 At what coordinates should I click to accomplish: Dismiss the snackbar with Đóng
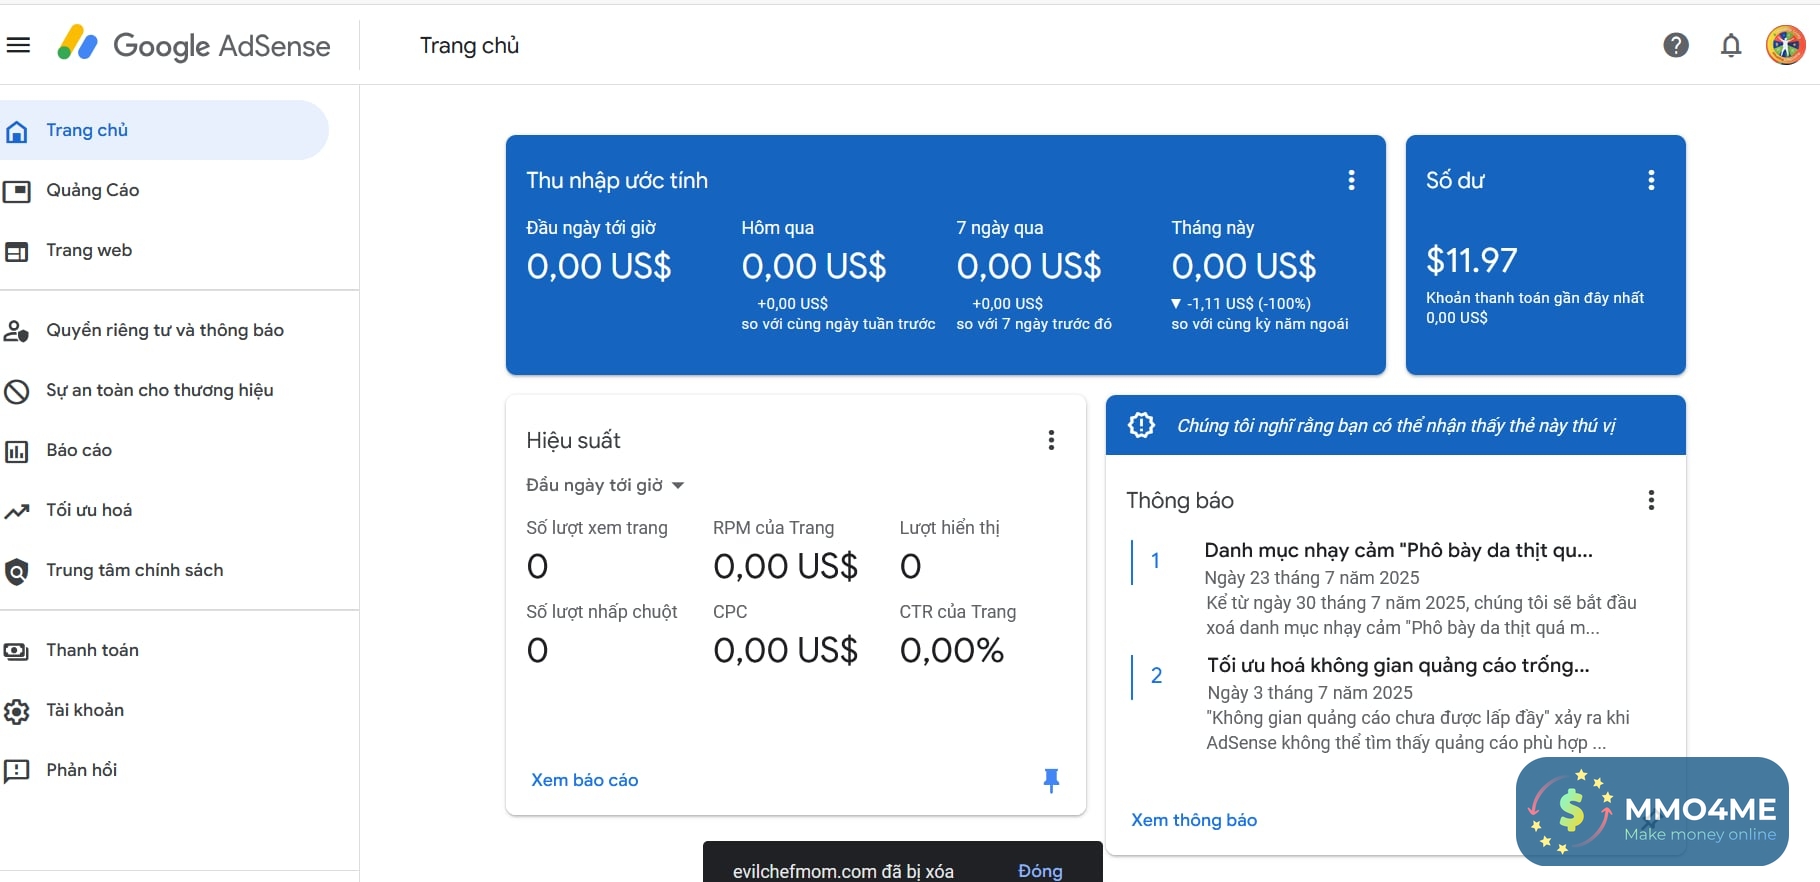[x=1040, y=870]
